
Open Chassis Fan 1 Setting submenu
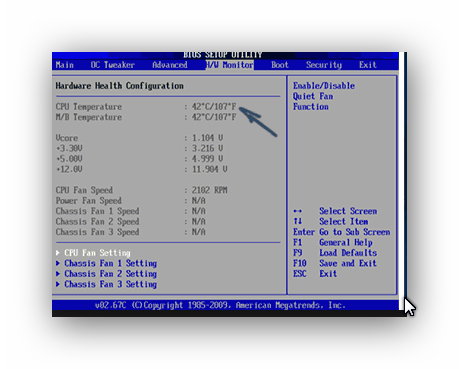[x=110, y=263]
